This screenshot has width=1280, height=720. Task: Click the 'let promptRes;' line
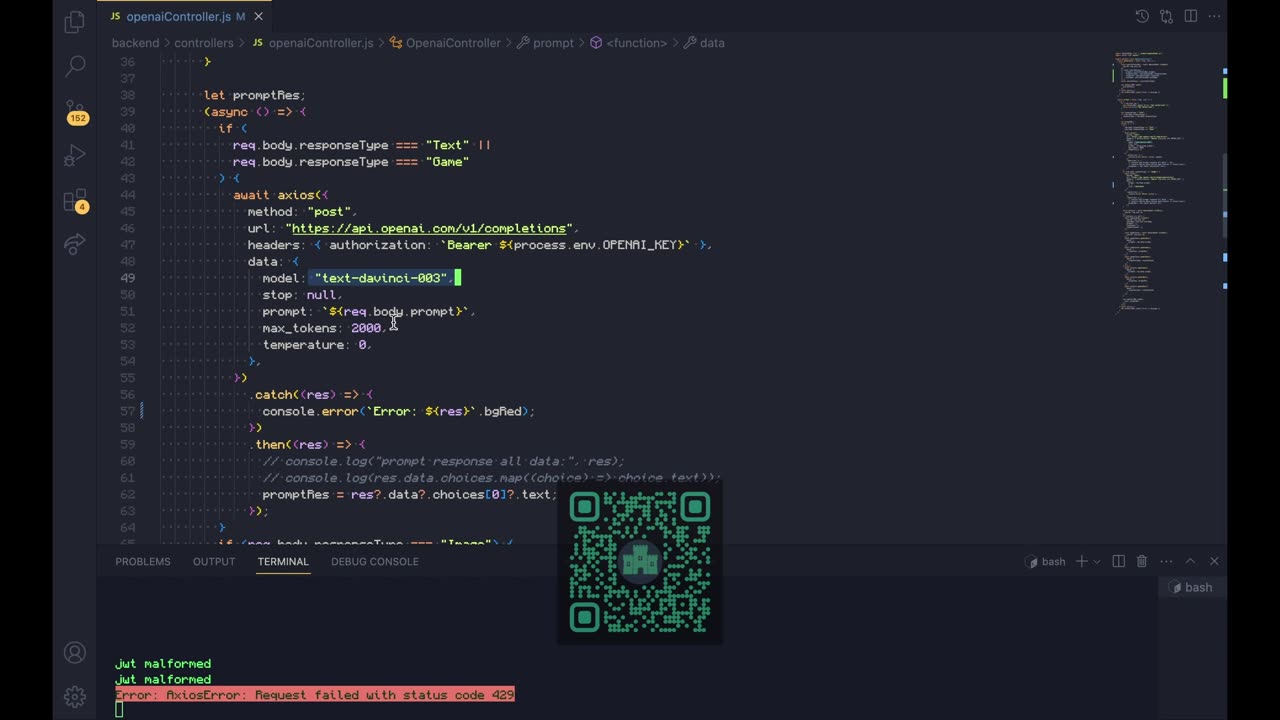tap(255, 95)
